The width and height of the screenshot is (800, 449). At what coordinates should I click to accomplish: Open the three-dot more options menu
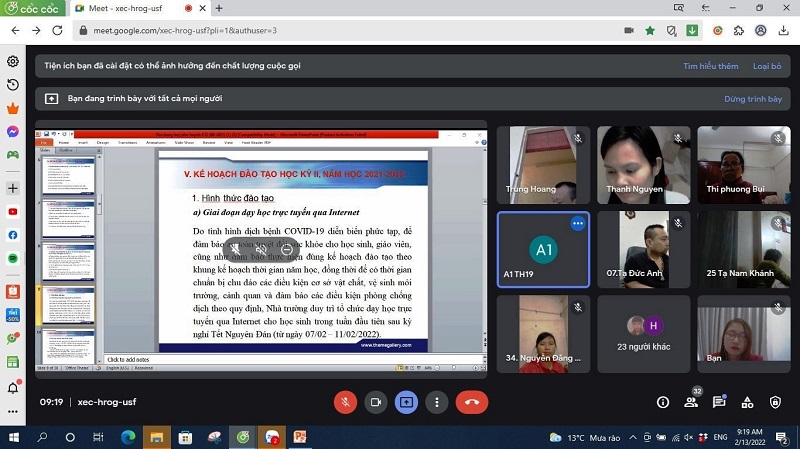pos(437,402)
